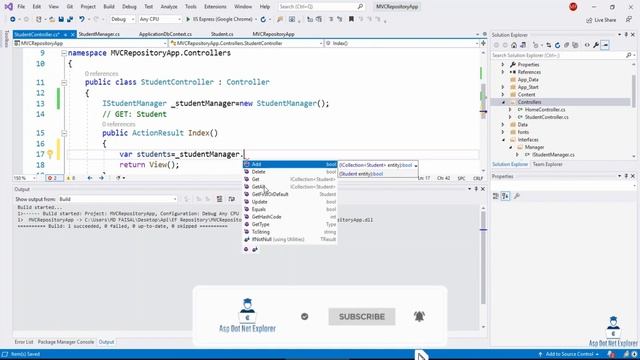Toggle Preview Selected Items in Solution Explorer
Viewport: 640px width, 360px height.
(605, 45)
